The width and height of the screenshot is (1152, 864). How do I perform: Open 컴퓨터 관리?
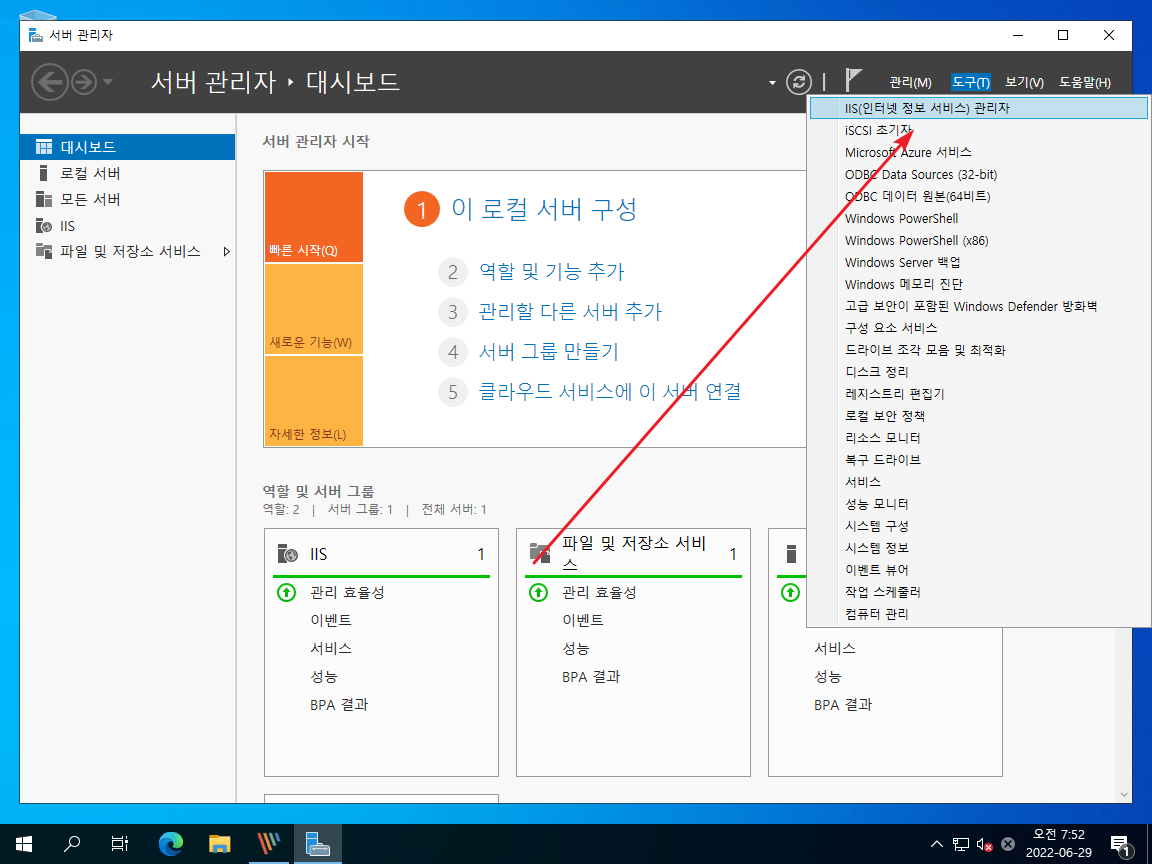click(979, 614)
